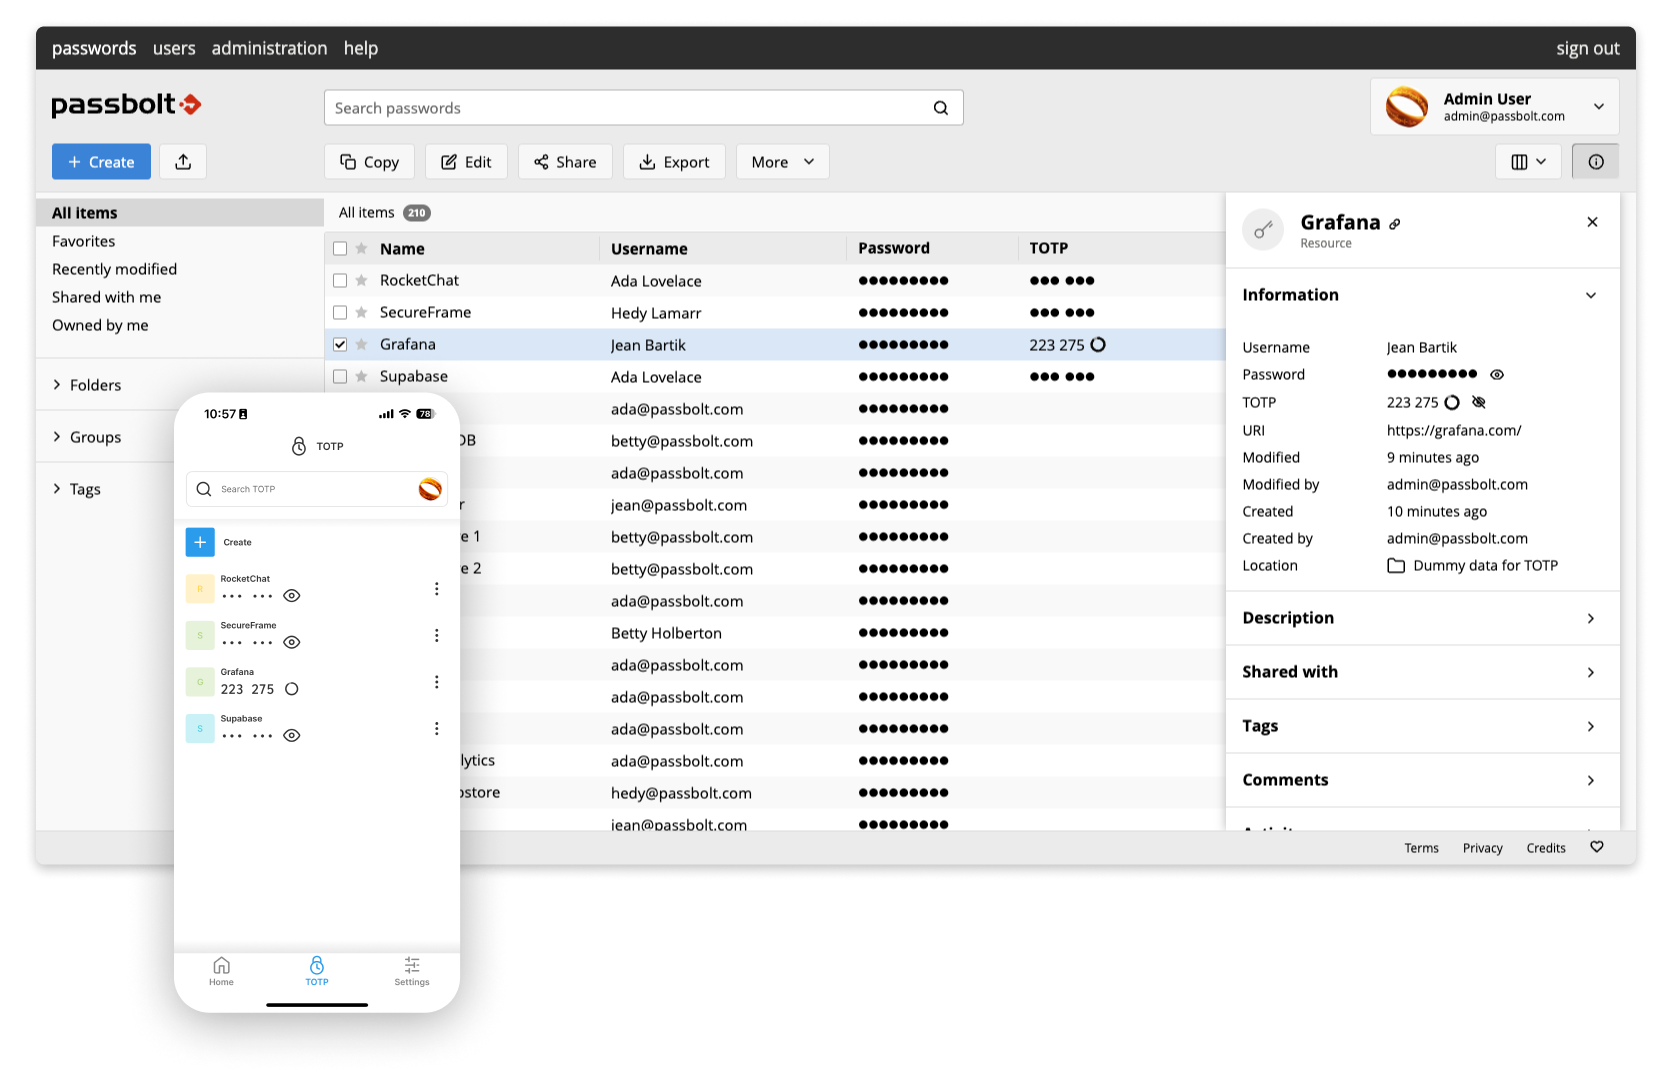Open RocketChat three-dot menu on phone

(436, 589)
